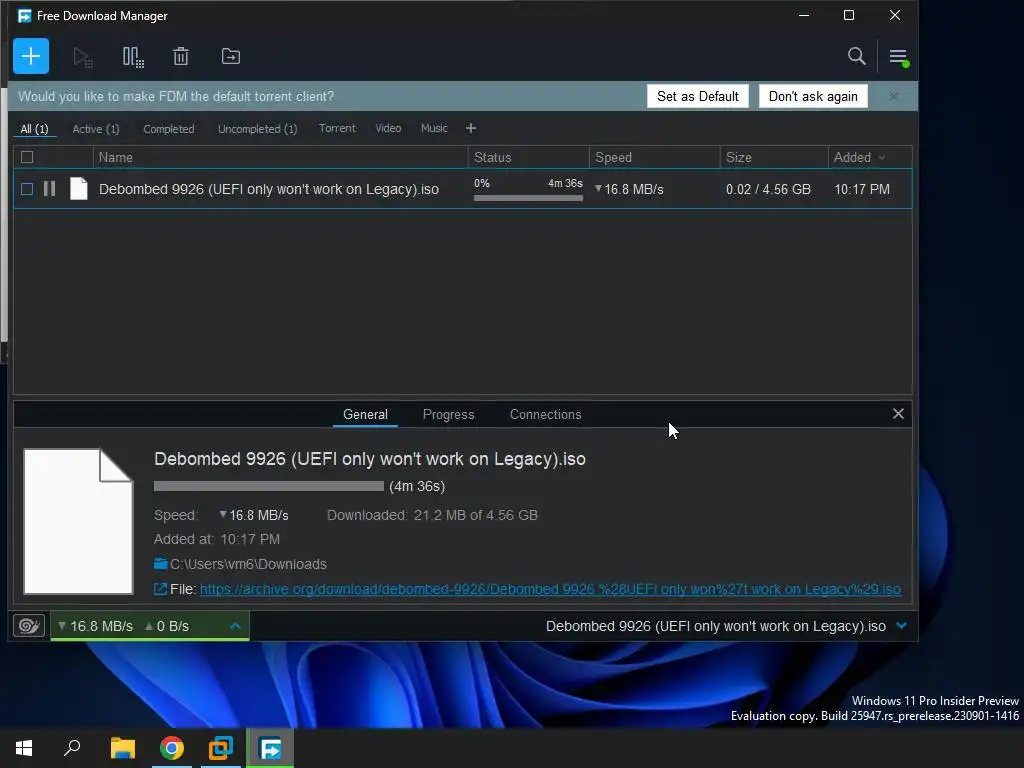Open File Explorer from taskbar
The width and height of the screenshot is (1024, 768).
[122, 748]
